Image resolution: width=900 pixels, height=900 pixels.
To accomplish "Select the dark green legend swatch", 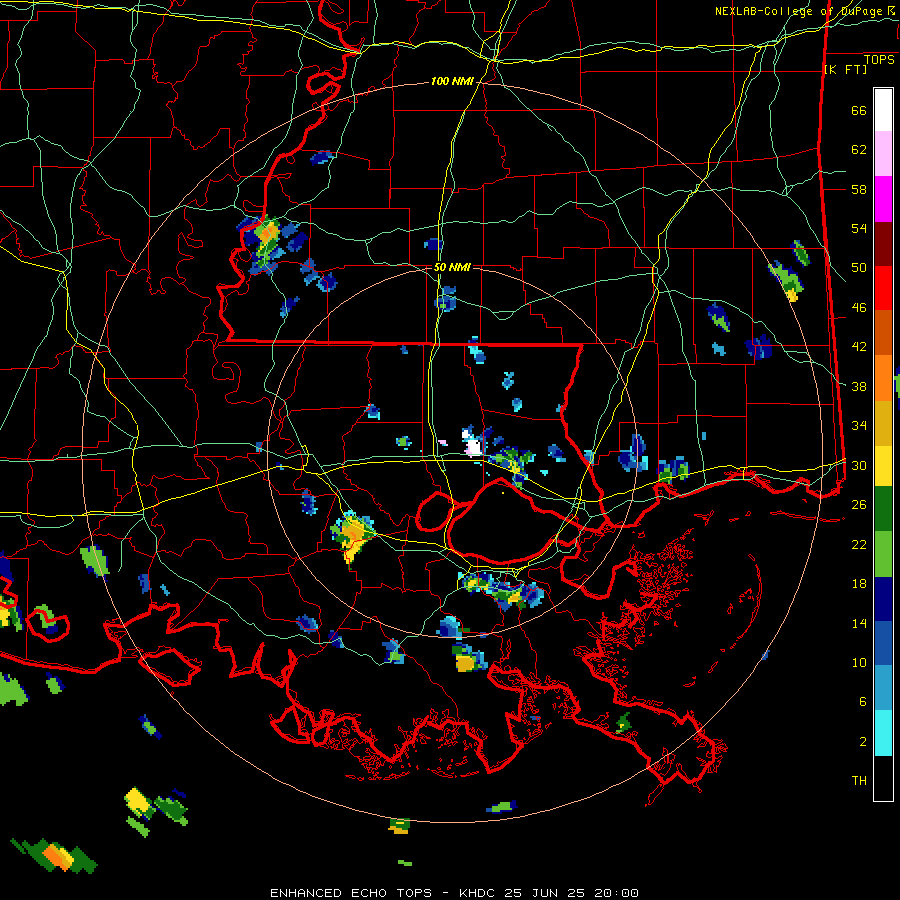I will [883, 509].
